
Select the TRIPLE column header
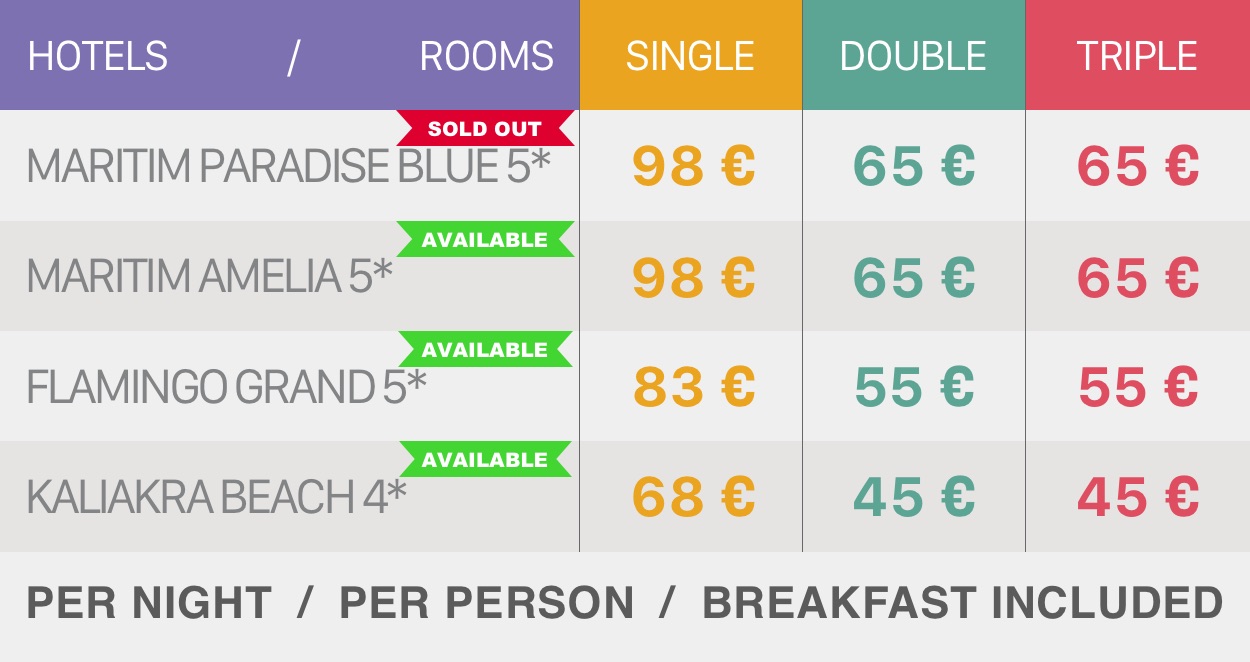pos(1138,55)
